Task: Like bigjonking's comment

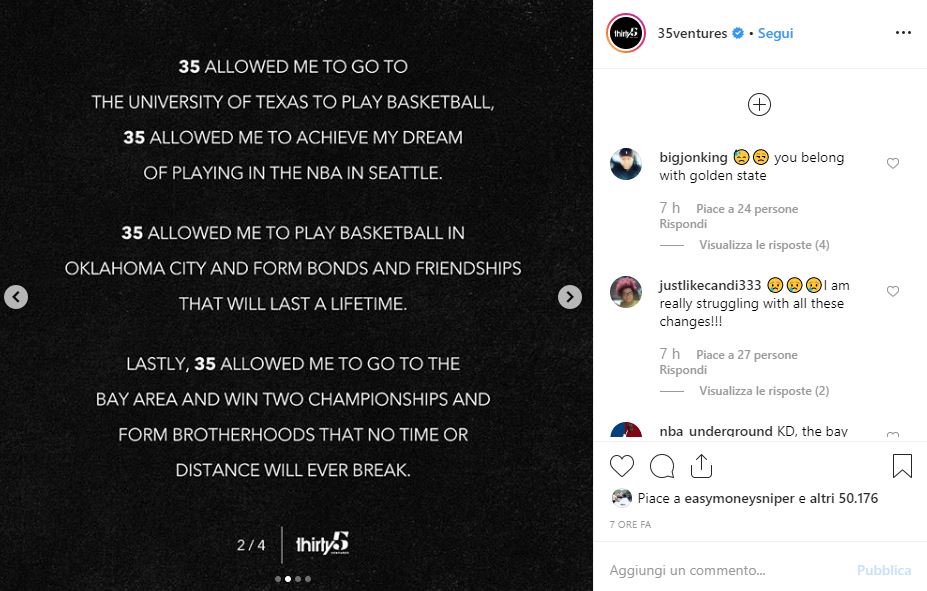Action: pos(893,163)
